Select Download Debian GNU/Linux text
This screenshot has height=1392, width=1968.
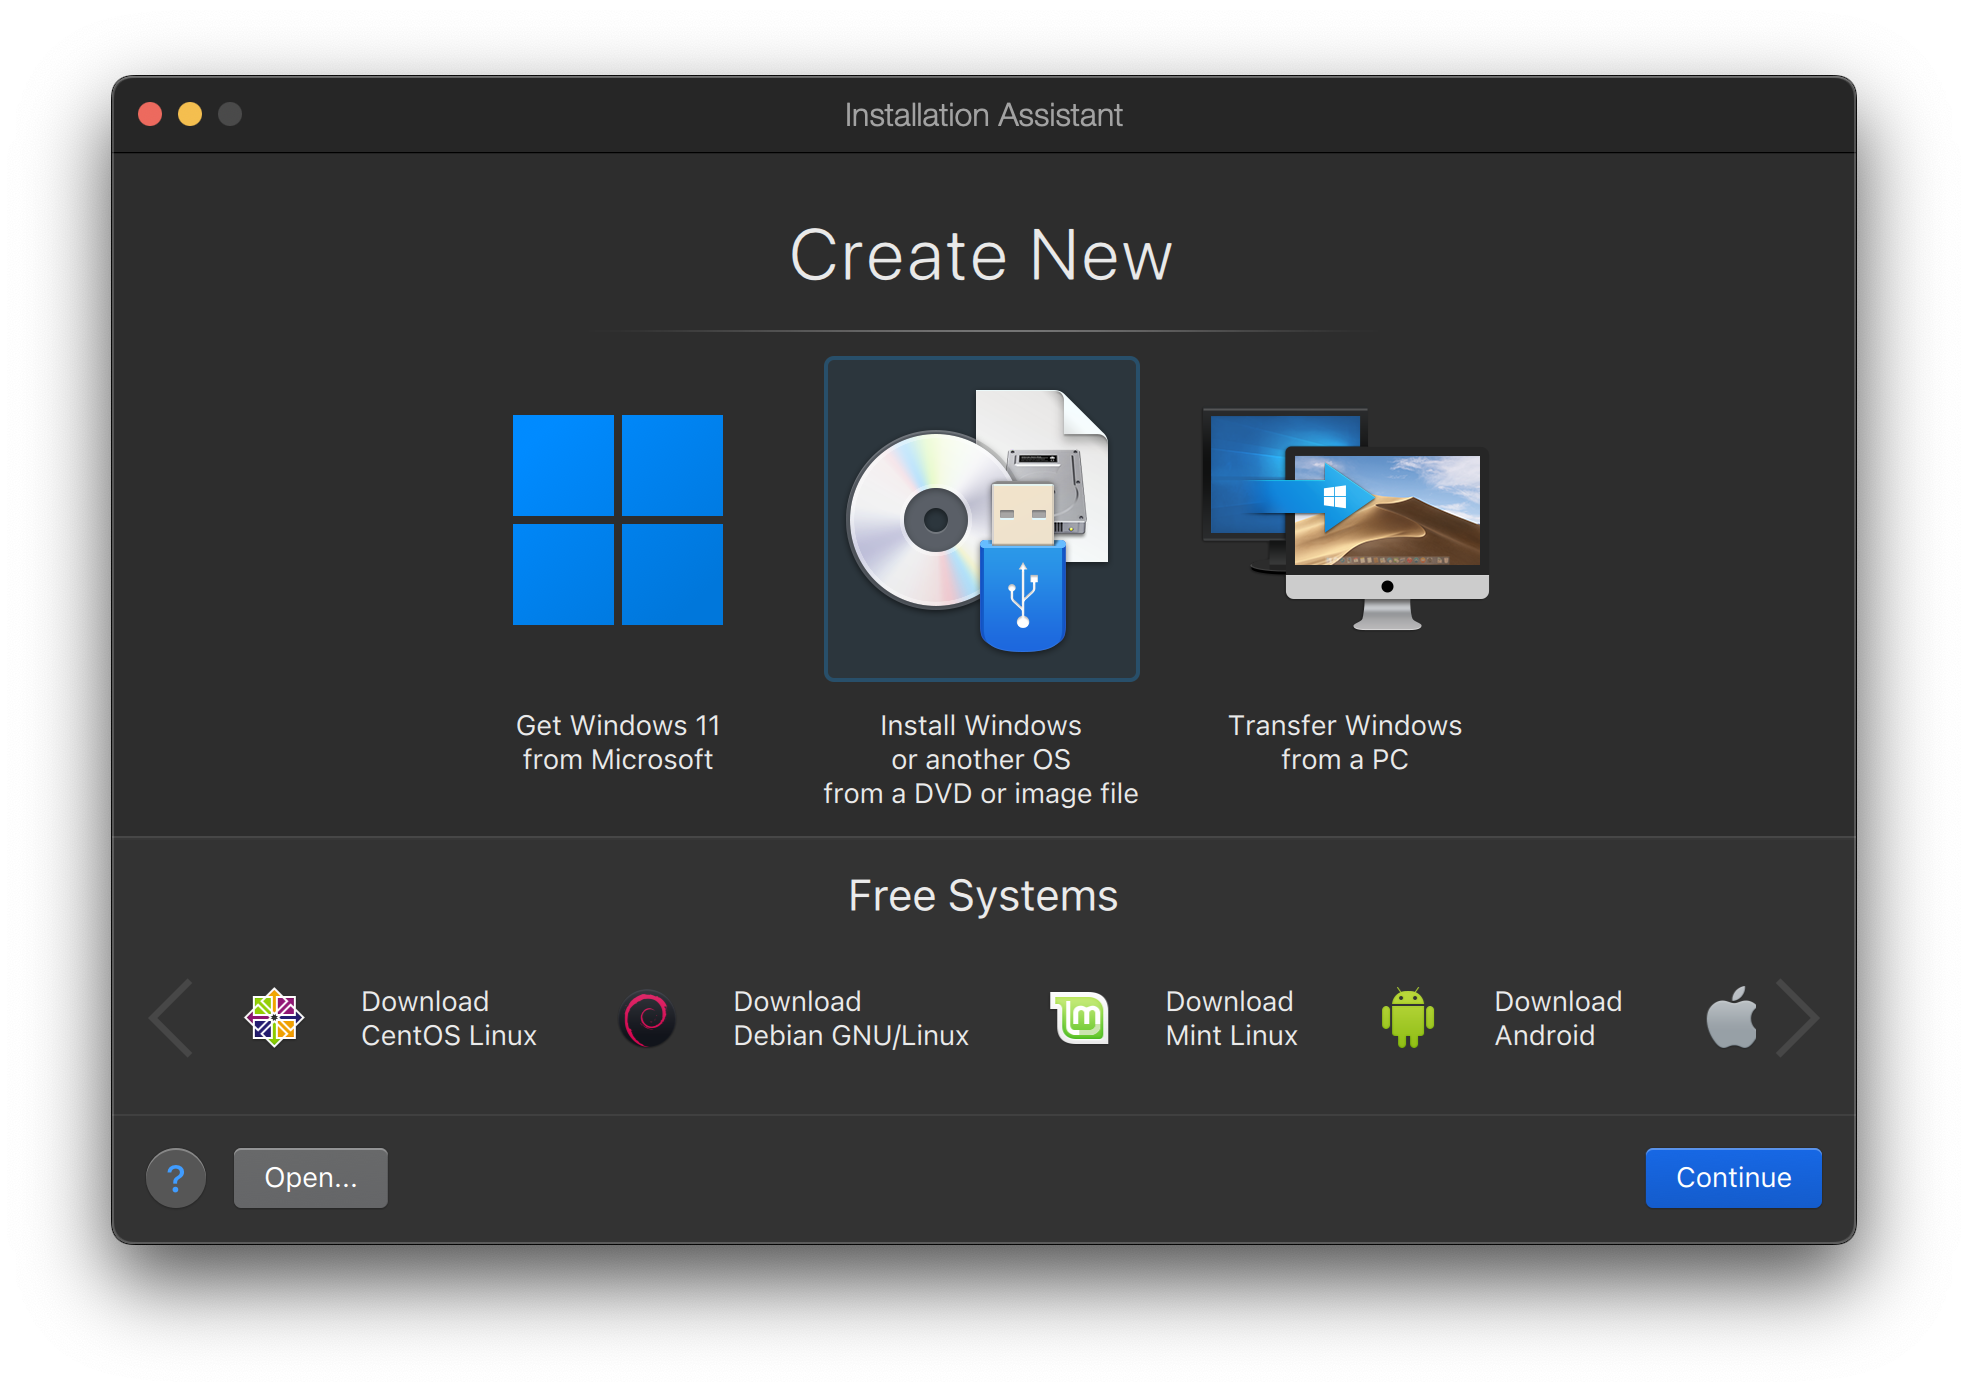pos(851,1018)
